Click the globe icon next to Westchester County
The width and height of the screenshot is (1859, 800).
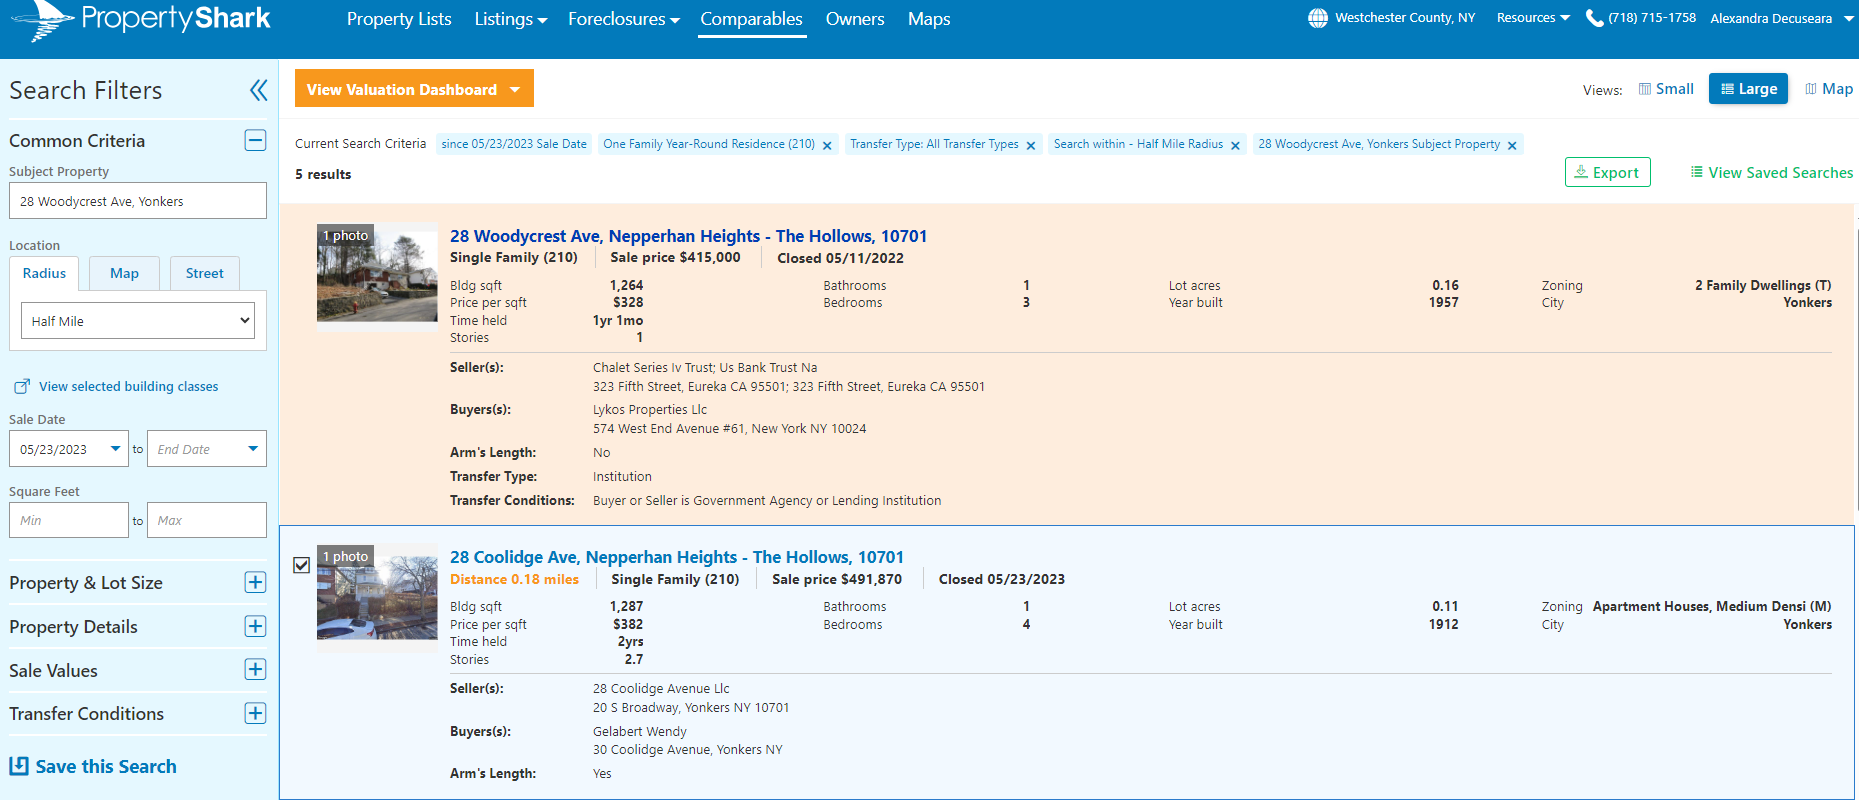coord(1318,18)
